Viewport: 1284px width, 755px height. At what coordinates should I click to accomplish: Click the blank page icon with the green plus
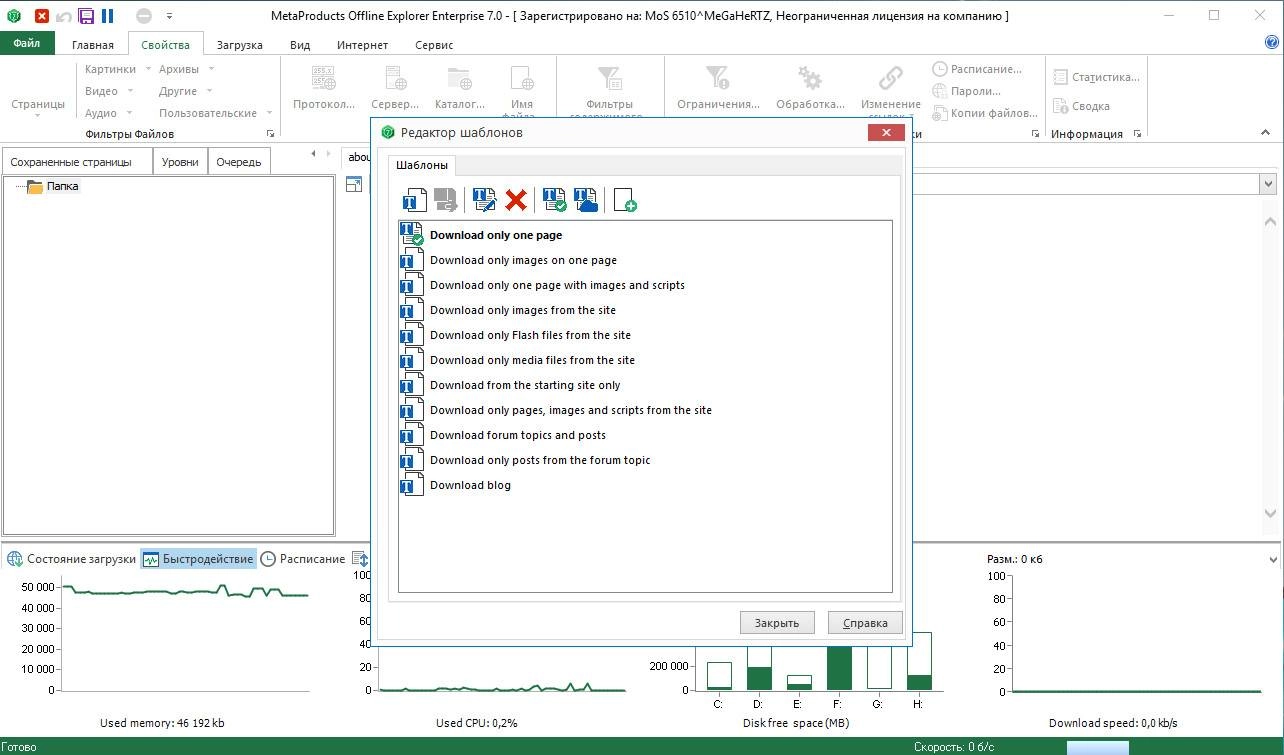pos(625,200)
